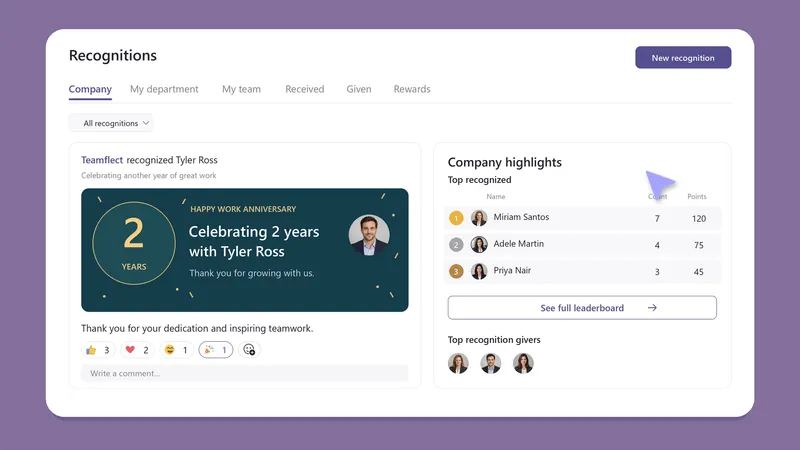800x450 pixels.
Task: Select Adele Martin in leaderboard
Action: click(582, 244)
